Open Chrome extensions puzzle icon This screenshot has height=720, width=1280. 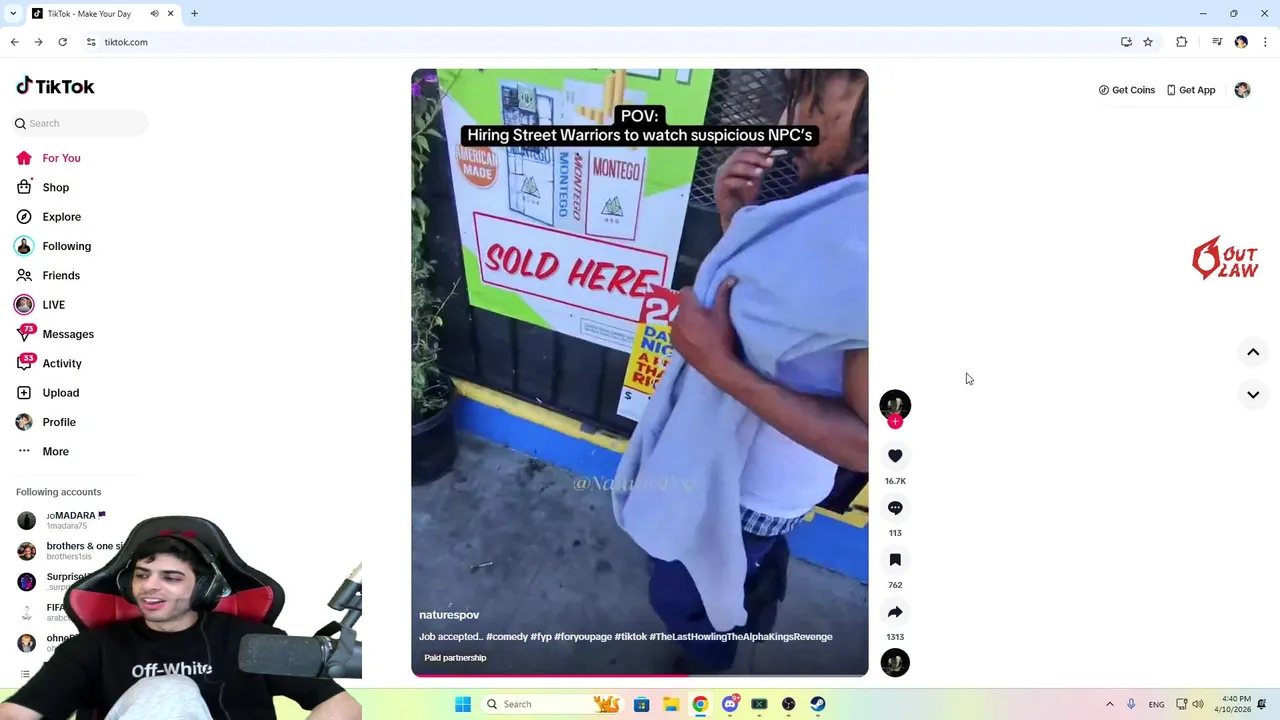point(1182,42)
